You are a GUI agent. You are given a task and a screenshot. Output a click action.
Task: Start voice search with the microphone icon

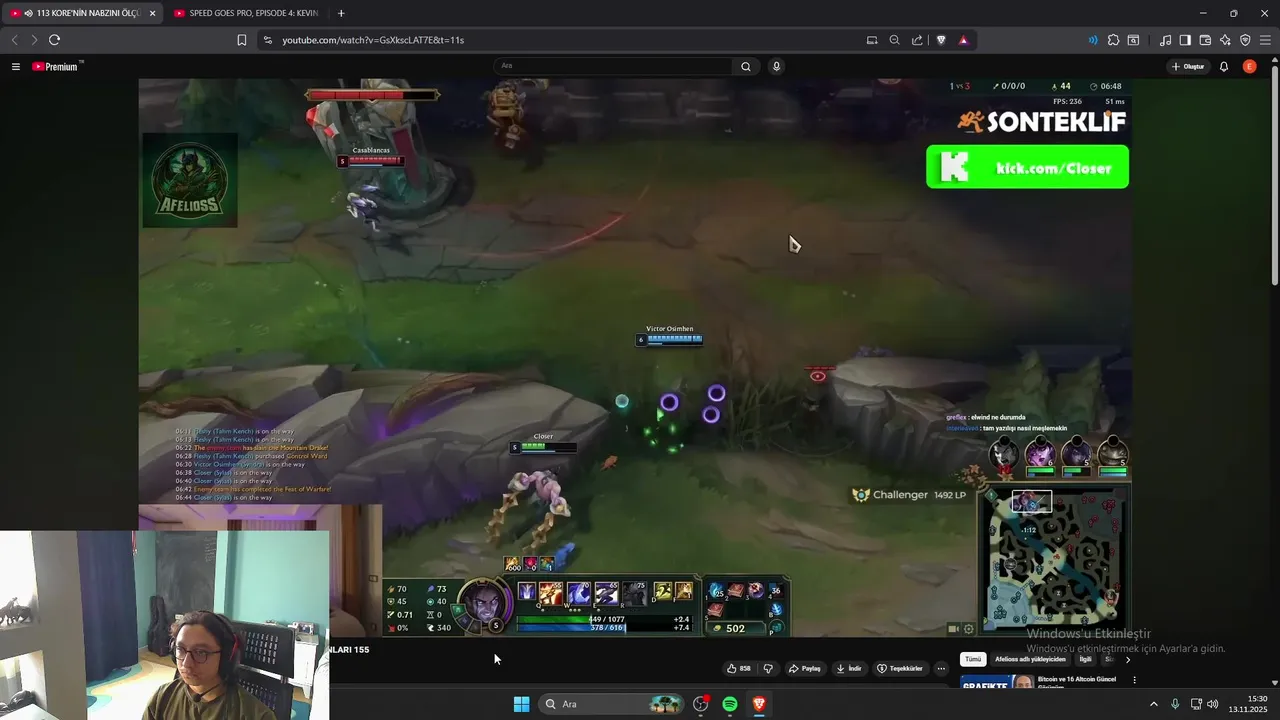(776, 66)
